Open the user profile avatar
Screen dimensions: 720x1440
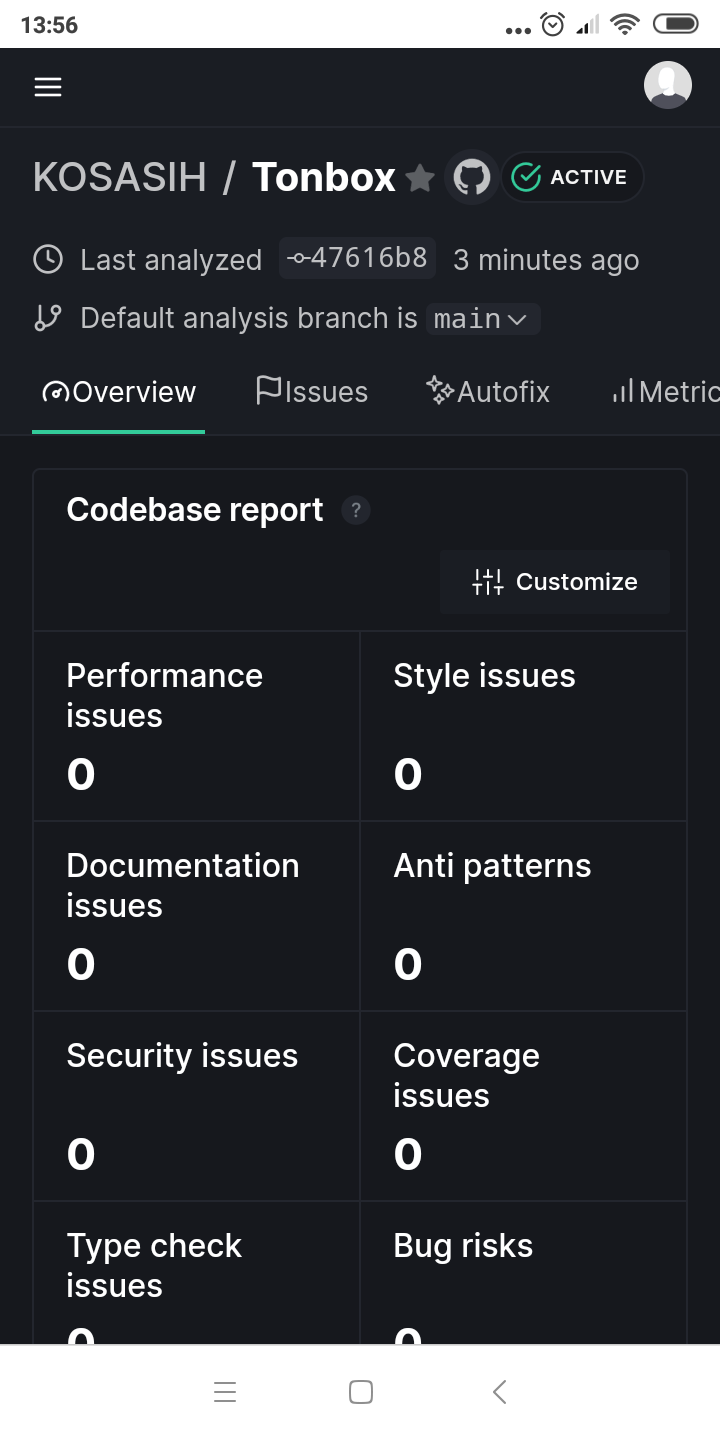pos(668,85)
